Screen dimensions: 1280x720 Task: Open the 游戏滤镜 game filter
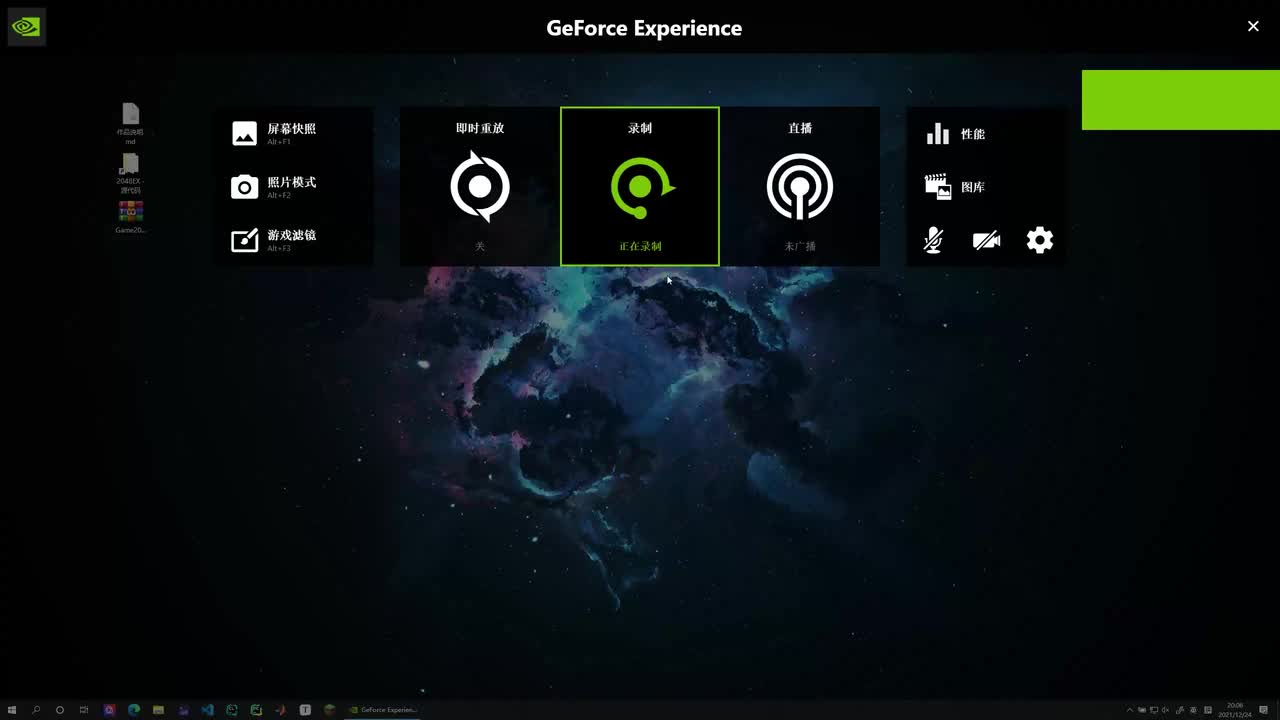point(274,240)
